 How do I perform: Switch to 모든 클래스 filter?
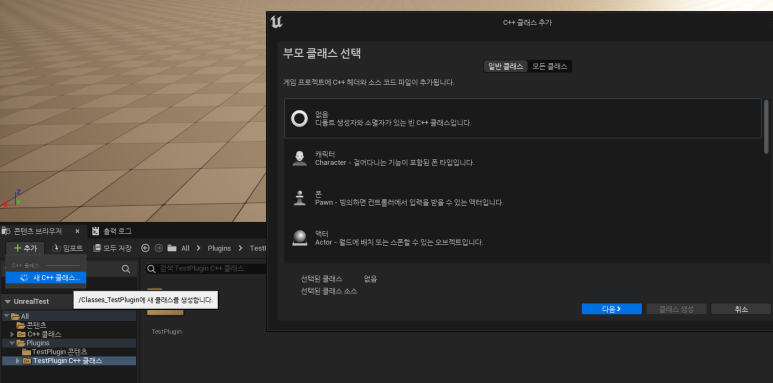coord(550,67)
